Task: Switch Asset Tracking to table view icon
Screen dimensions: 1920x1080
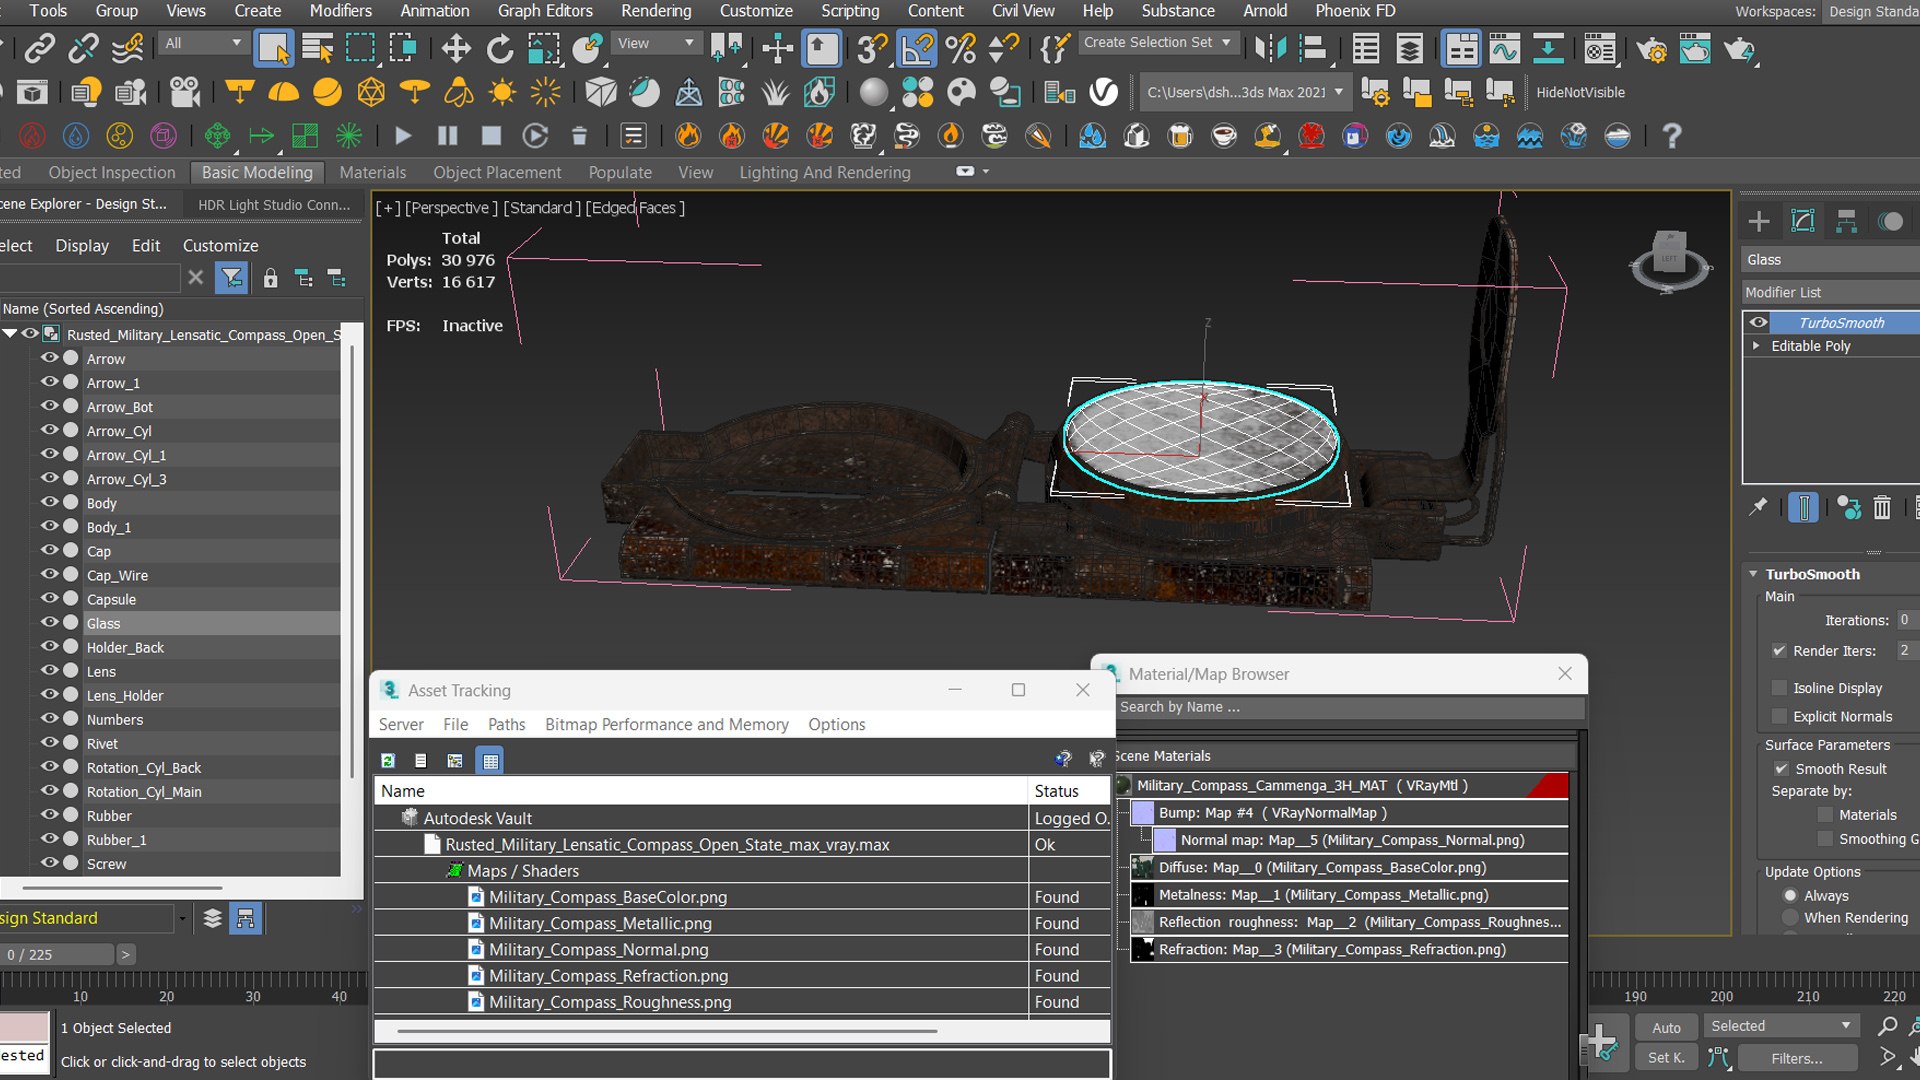Action: (x=490, y=761)
